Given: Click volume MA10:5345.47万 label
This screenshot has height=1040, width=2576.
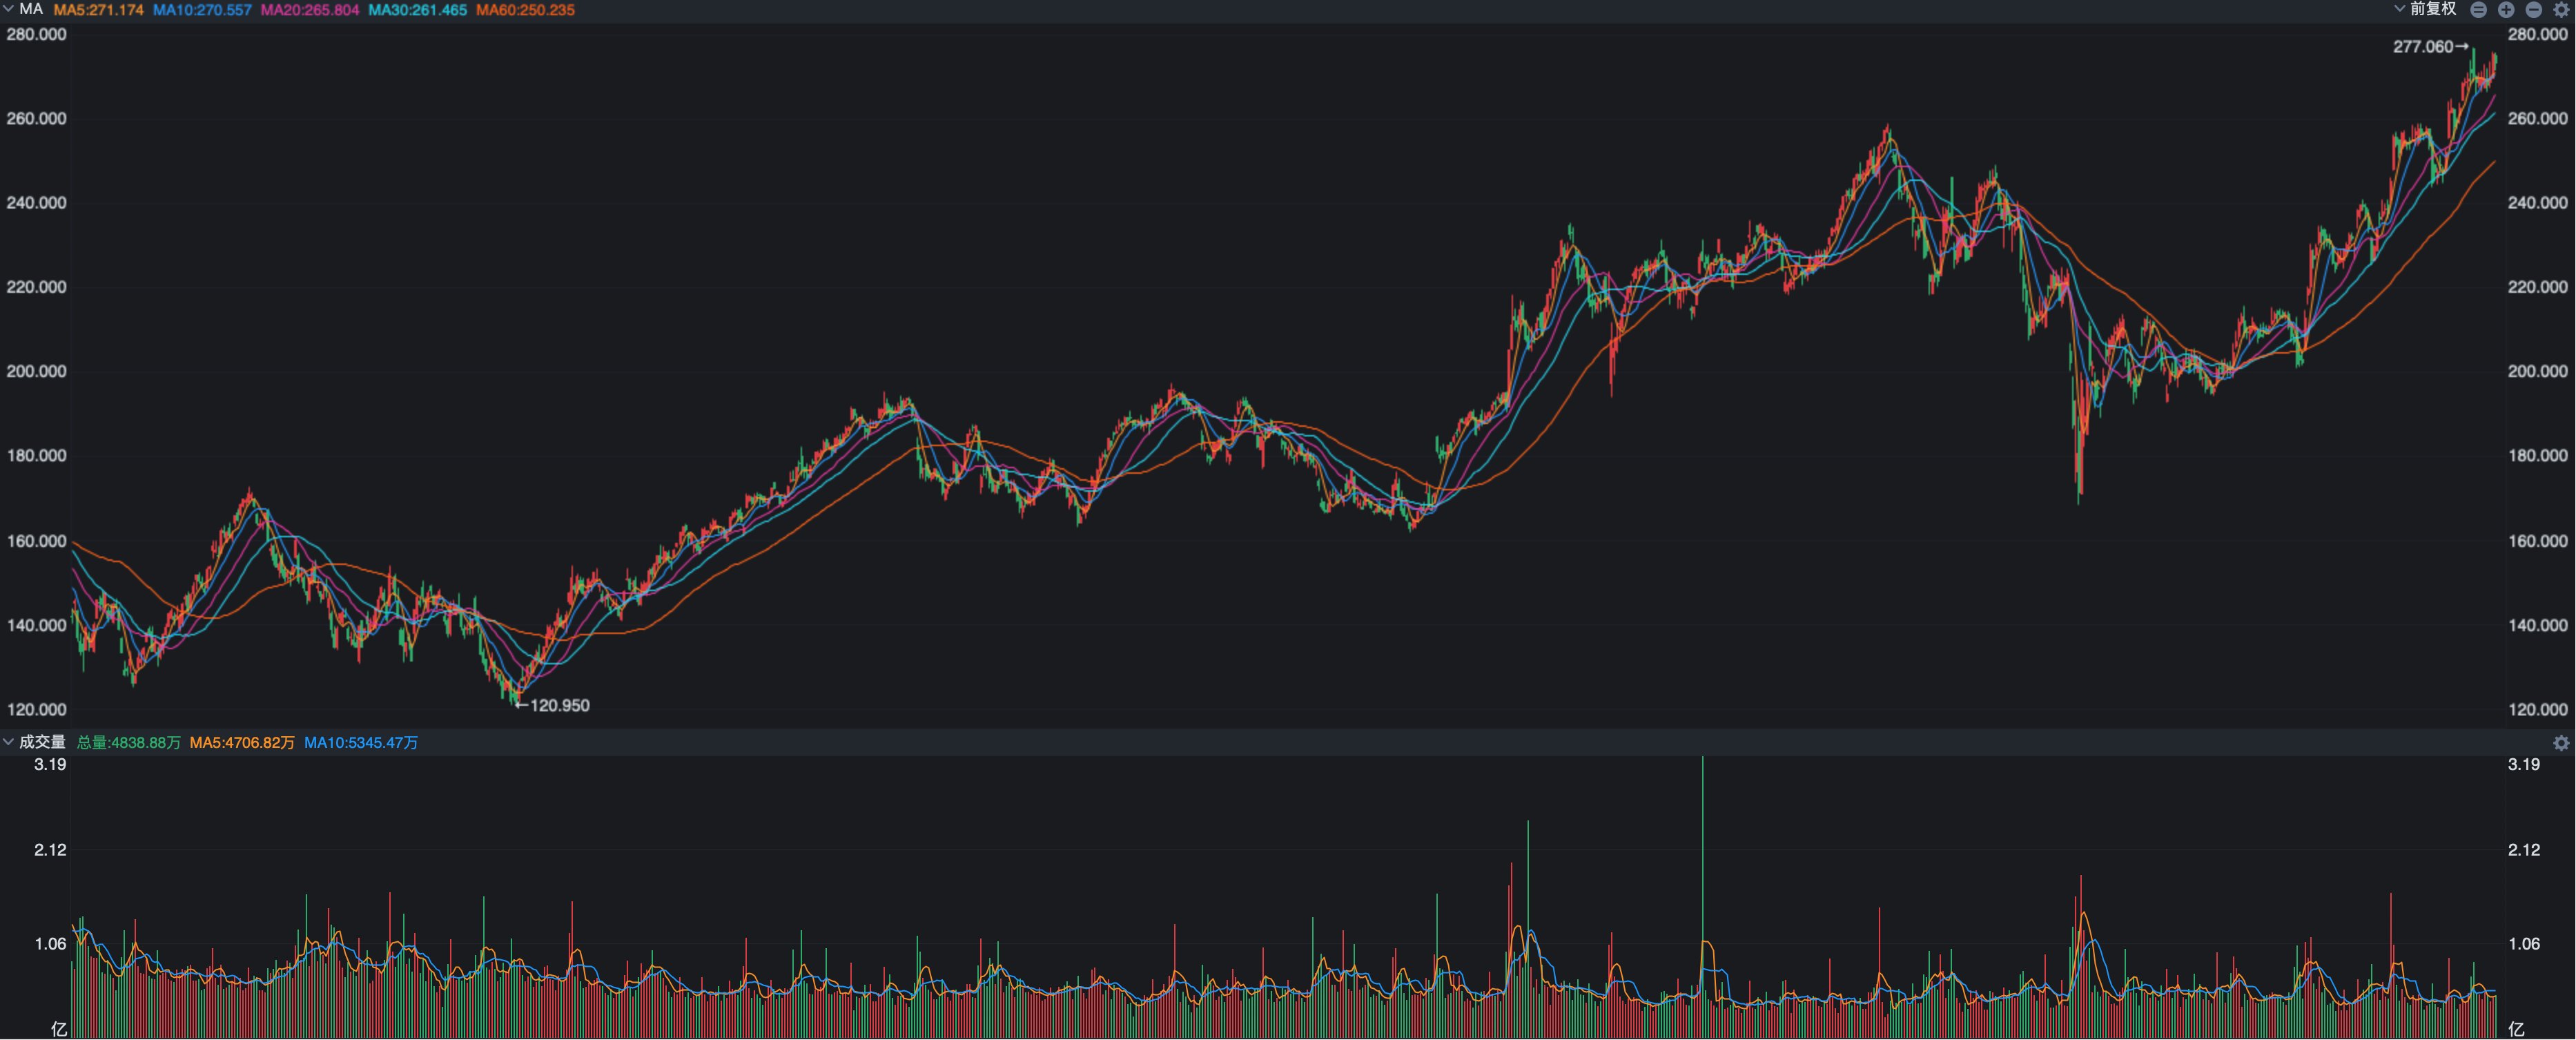Looking at the screenshot, I should click(x=361, y=743).
